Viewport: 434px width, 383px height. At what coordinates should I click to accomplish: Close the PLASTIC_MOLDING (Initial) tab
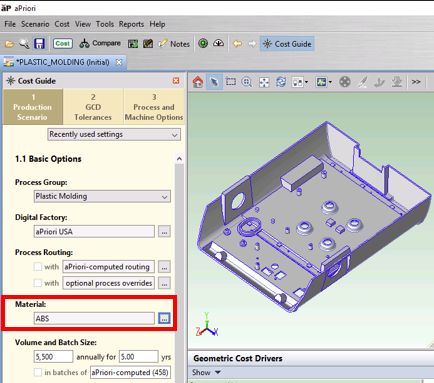click(x=119, y=62)
